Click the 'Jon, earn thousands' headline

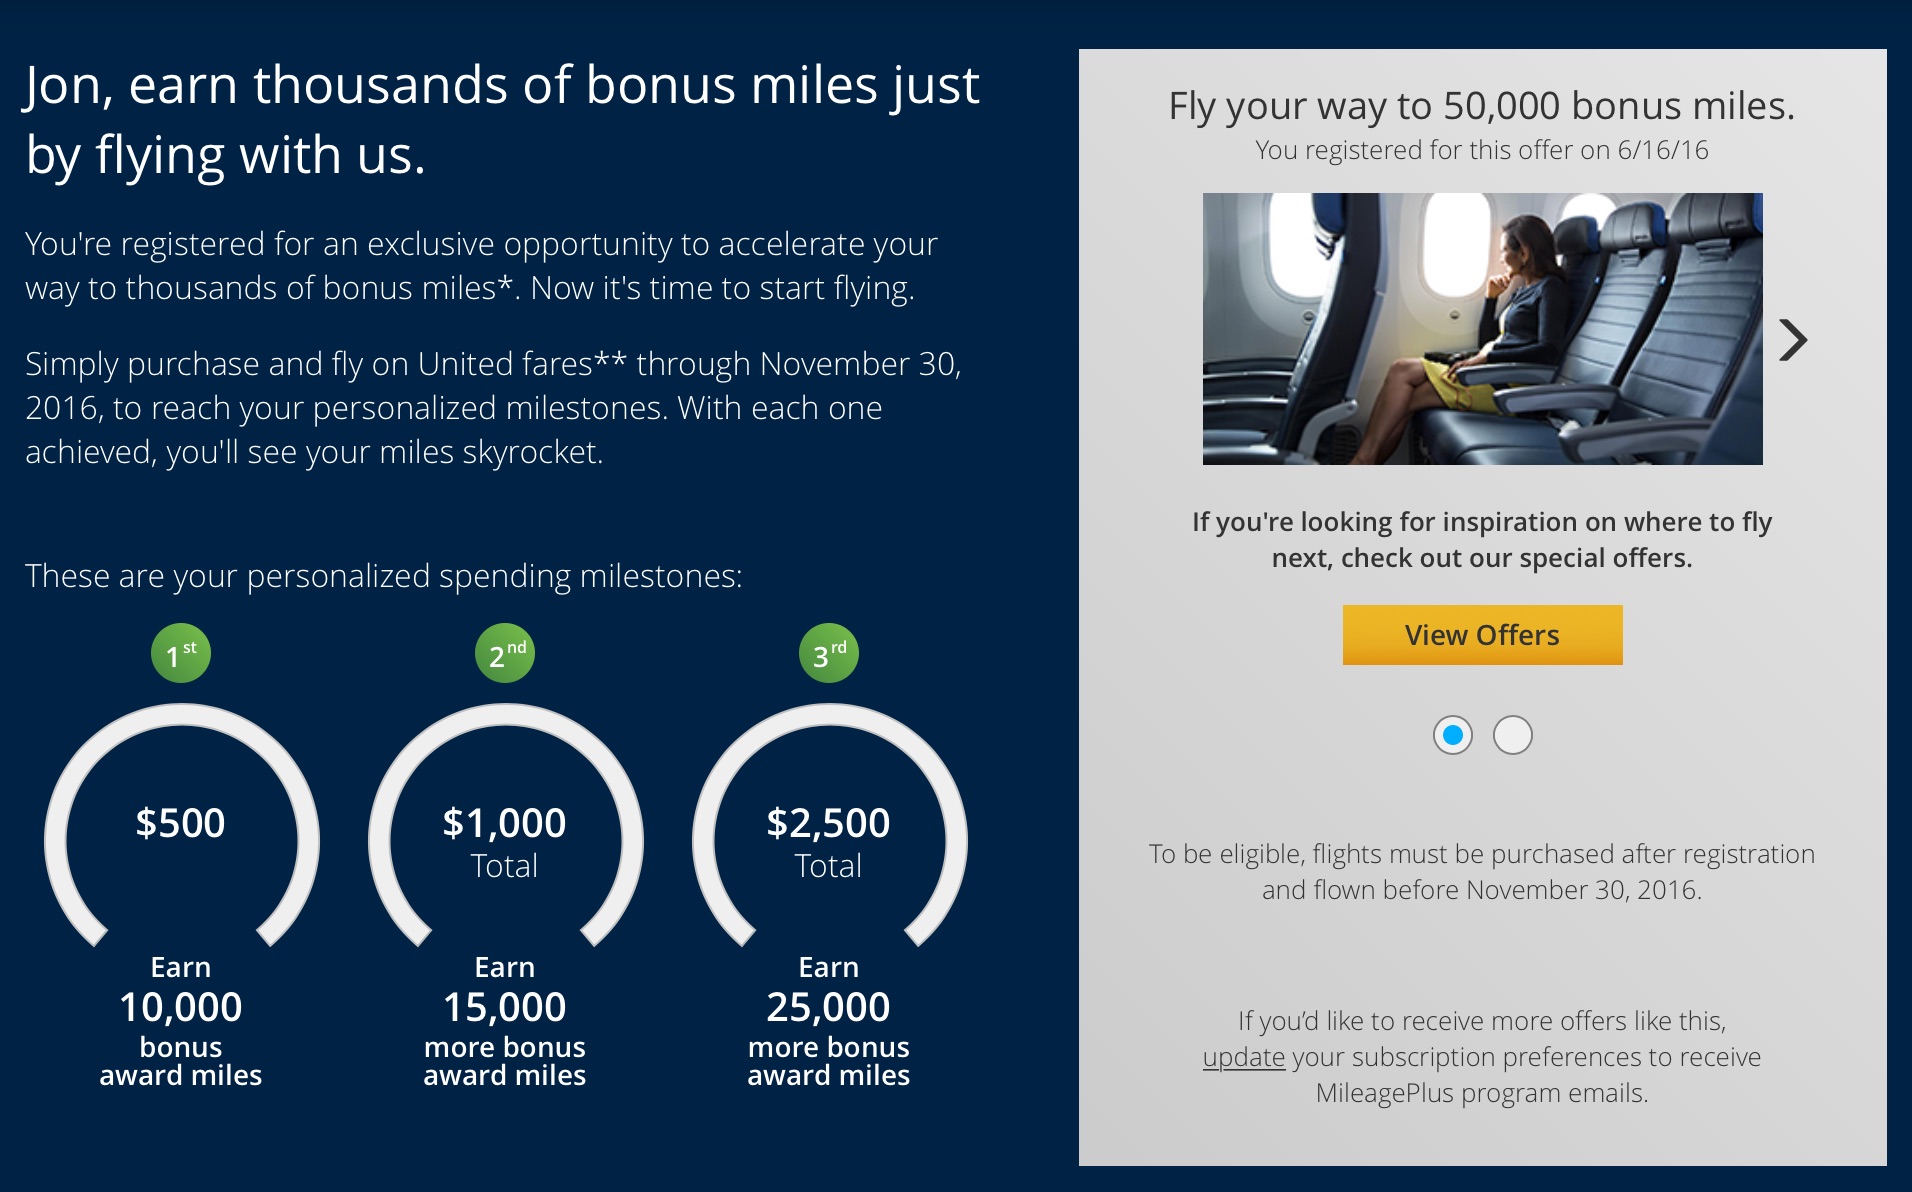pyautogui.click(x=502, y=120)
